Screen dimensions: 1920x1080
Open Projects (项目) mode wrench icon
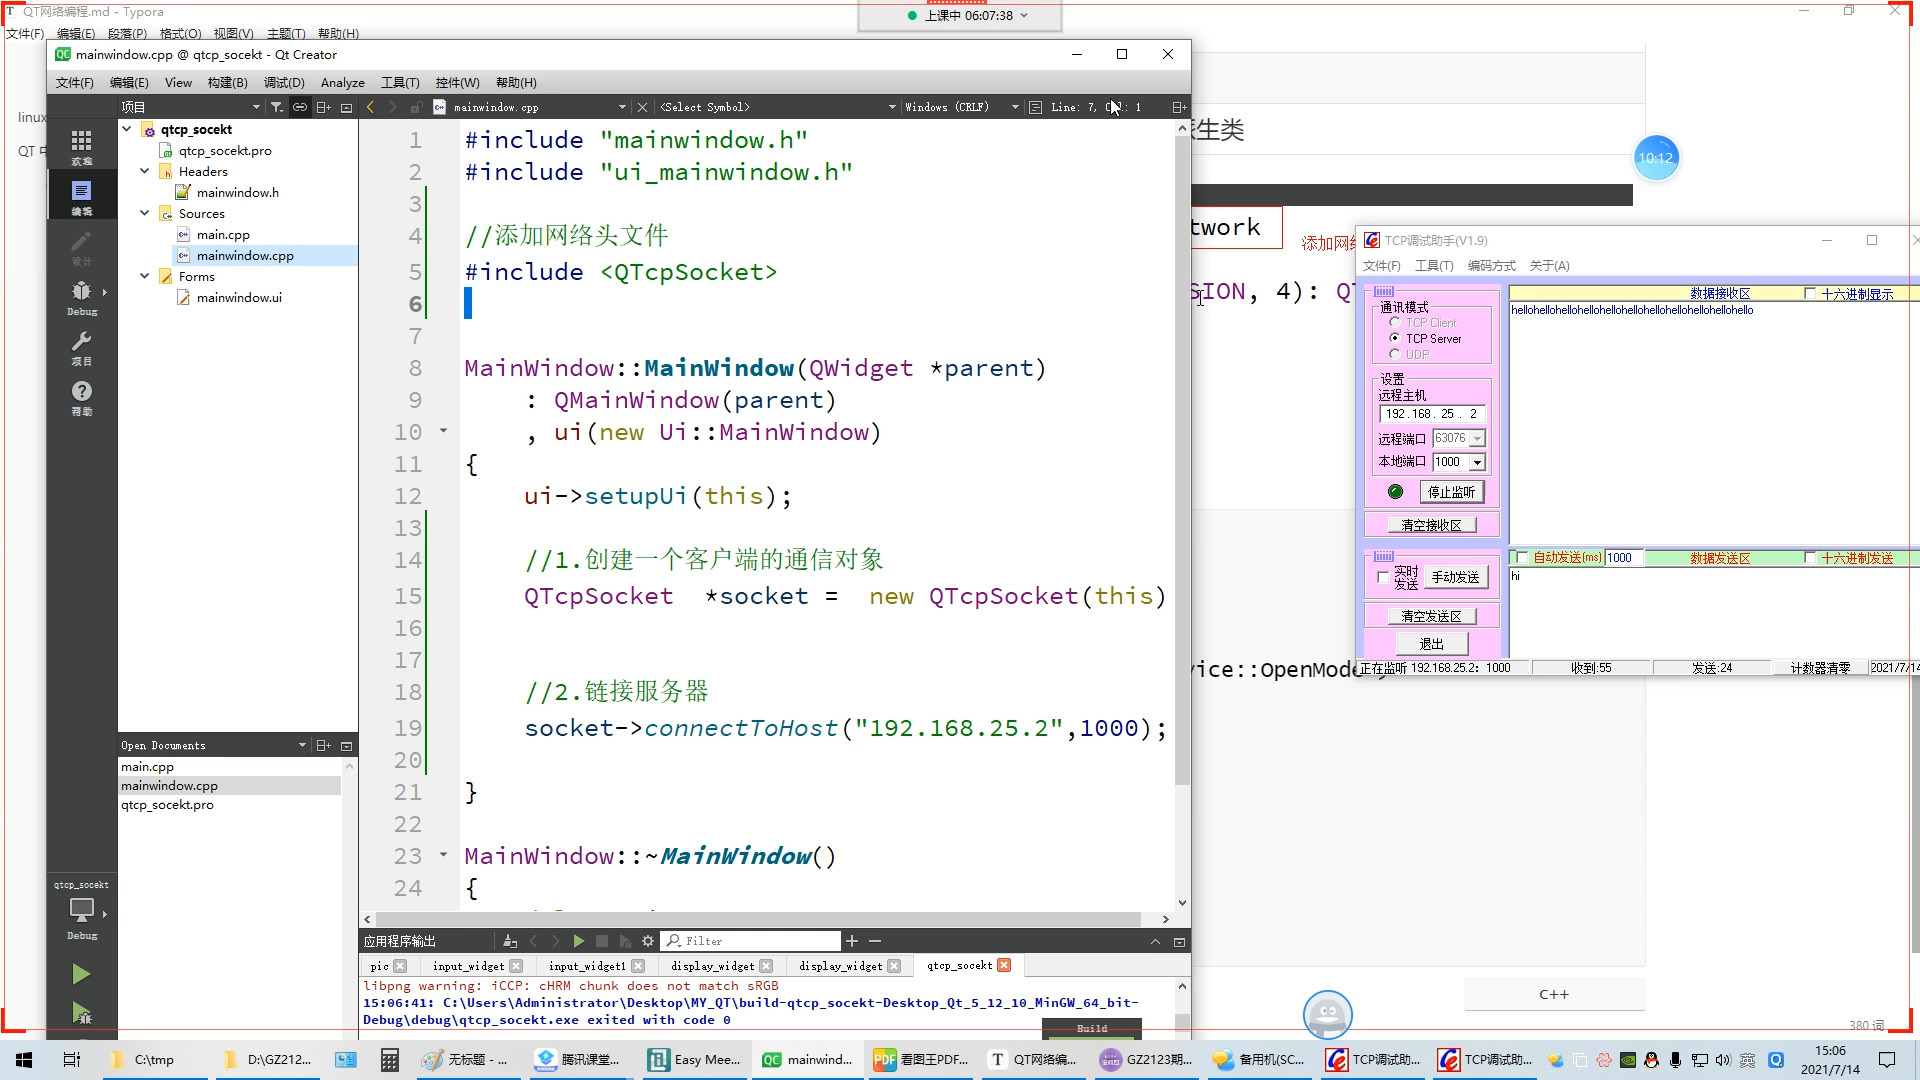pyautogui.click(x=82, y=347)
